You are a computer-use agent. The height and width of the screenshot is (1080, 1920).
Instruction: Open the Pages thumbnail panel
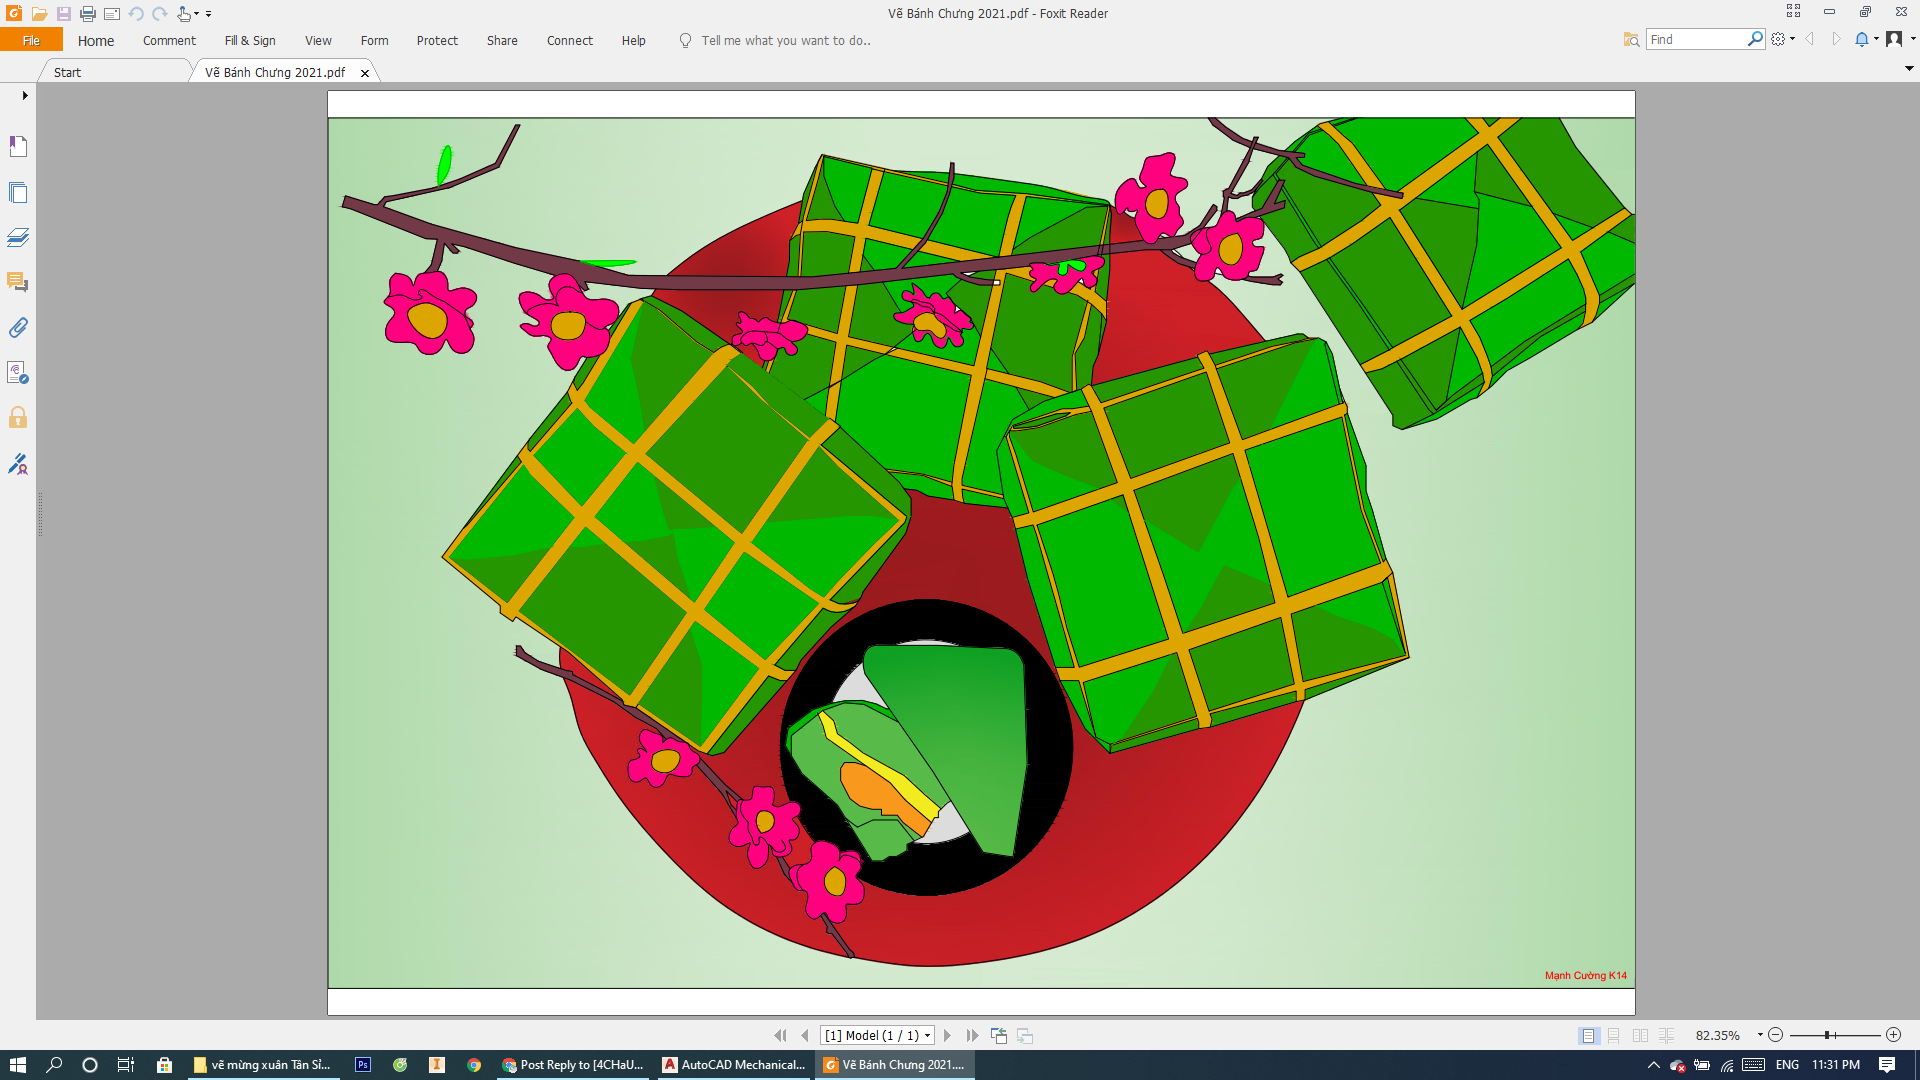click(18, 192)
